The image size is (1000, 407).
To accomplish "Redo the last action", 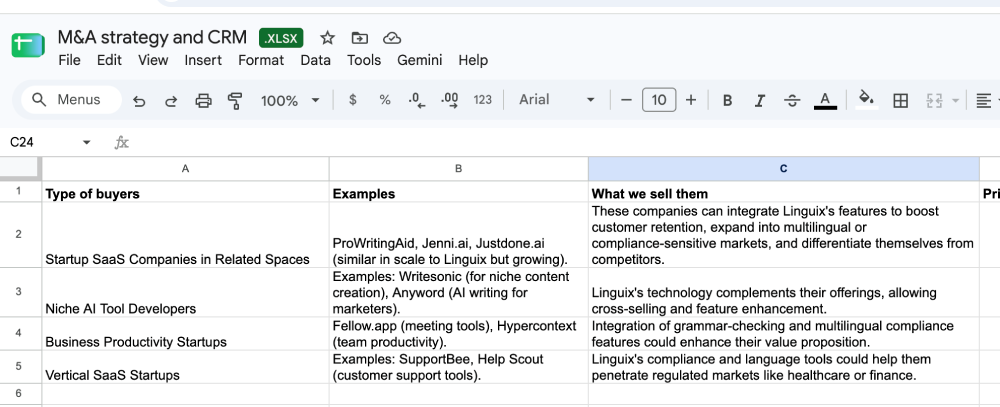I will [x=171, y=100].
